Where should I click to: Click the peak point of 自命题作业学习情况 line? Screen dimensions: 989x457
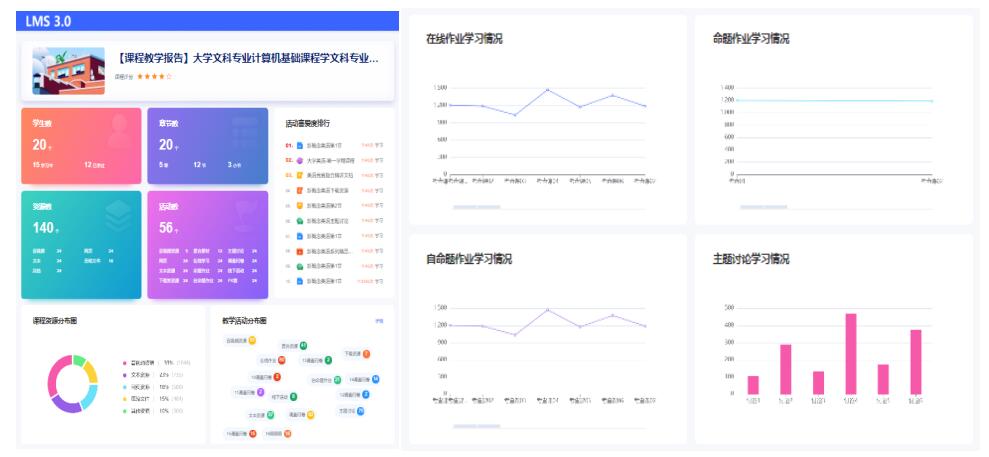point(547,309)
